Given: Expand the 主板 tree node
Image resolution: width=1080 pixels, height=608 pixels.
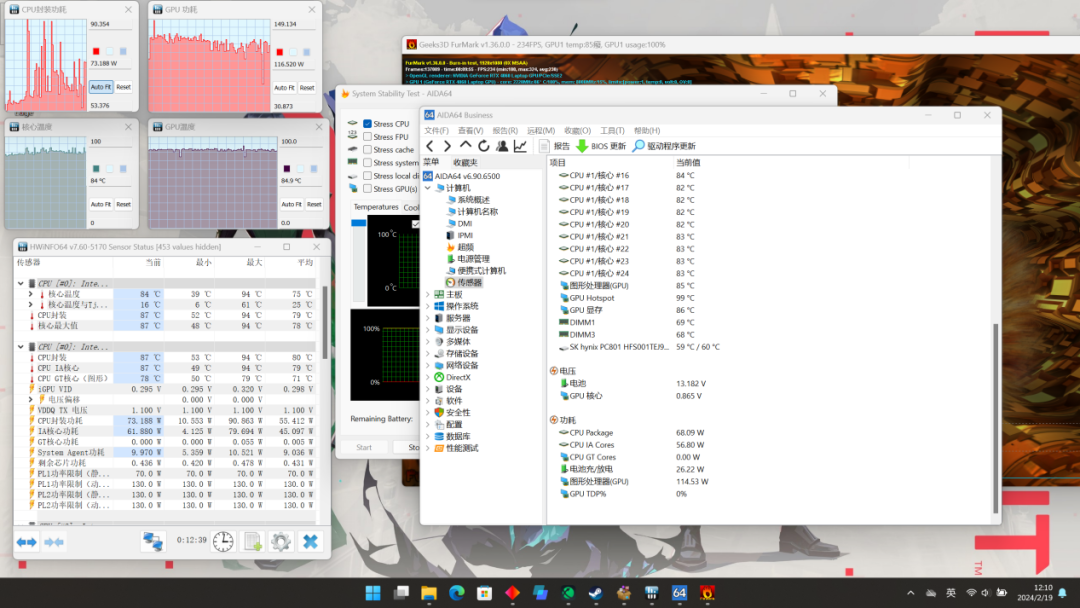Looking at the screenshot, I should pos(428,294).
